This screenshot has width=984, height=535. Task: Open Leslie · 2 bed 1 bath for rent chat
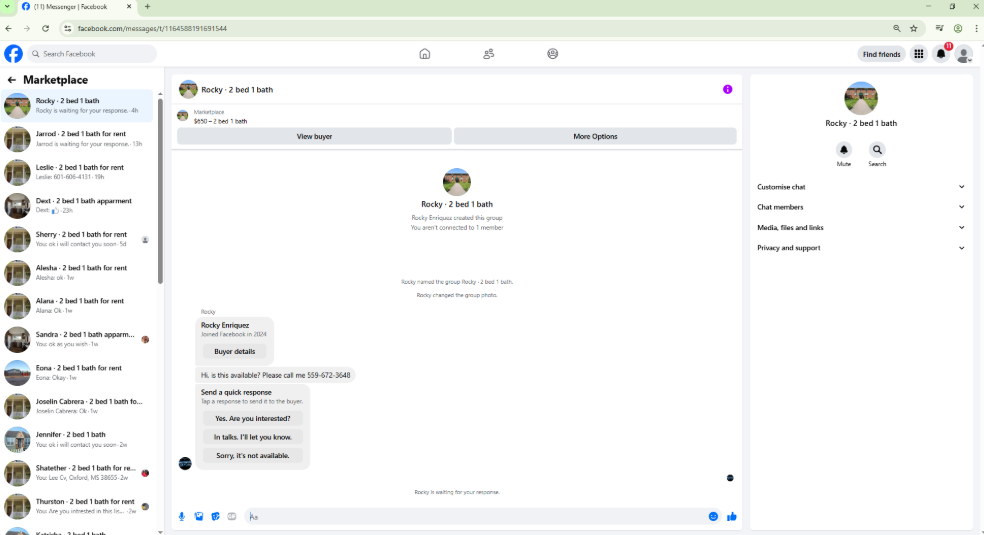77,172
